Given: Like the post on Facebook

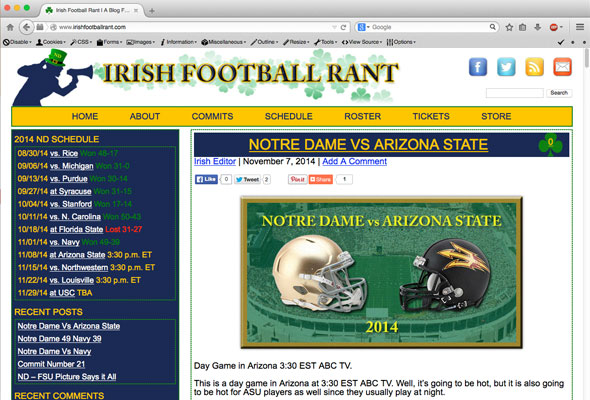Looking at the screenshot, I should [x=207, y=179].
